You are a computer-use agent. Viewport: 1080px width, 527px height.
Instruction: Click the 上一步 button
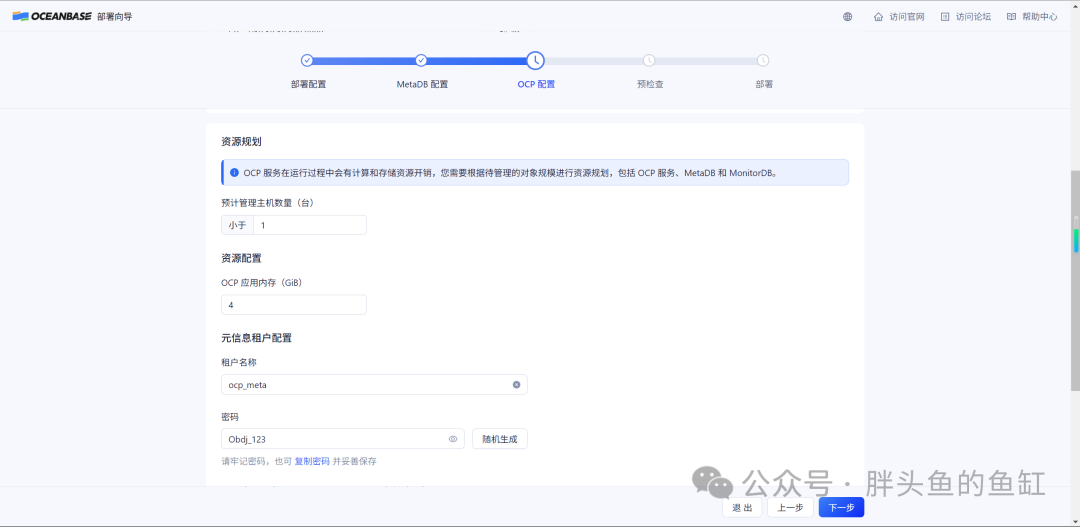point(790,508)
